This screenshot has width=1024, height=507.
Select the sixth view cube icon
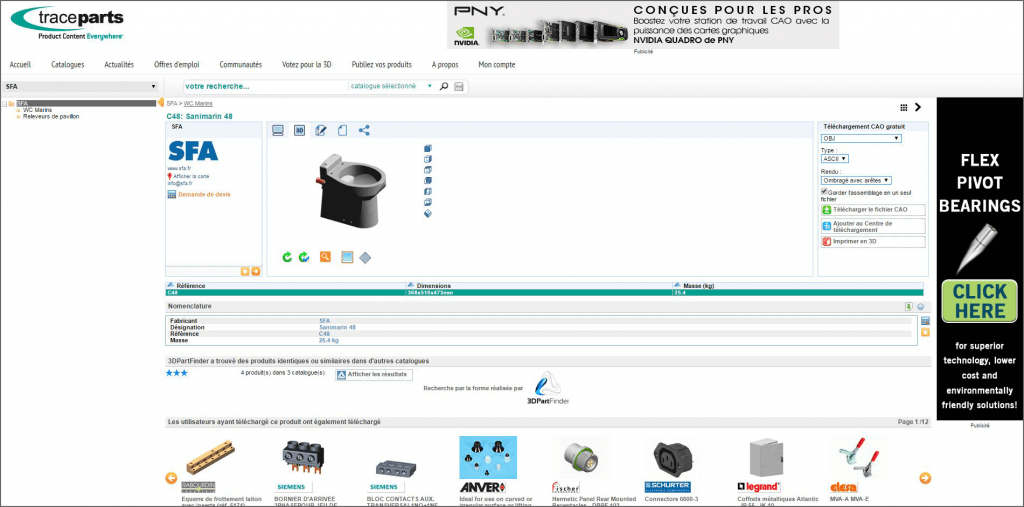coord(428,203)
